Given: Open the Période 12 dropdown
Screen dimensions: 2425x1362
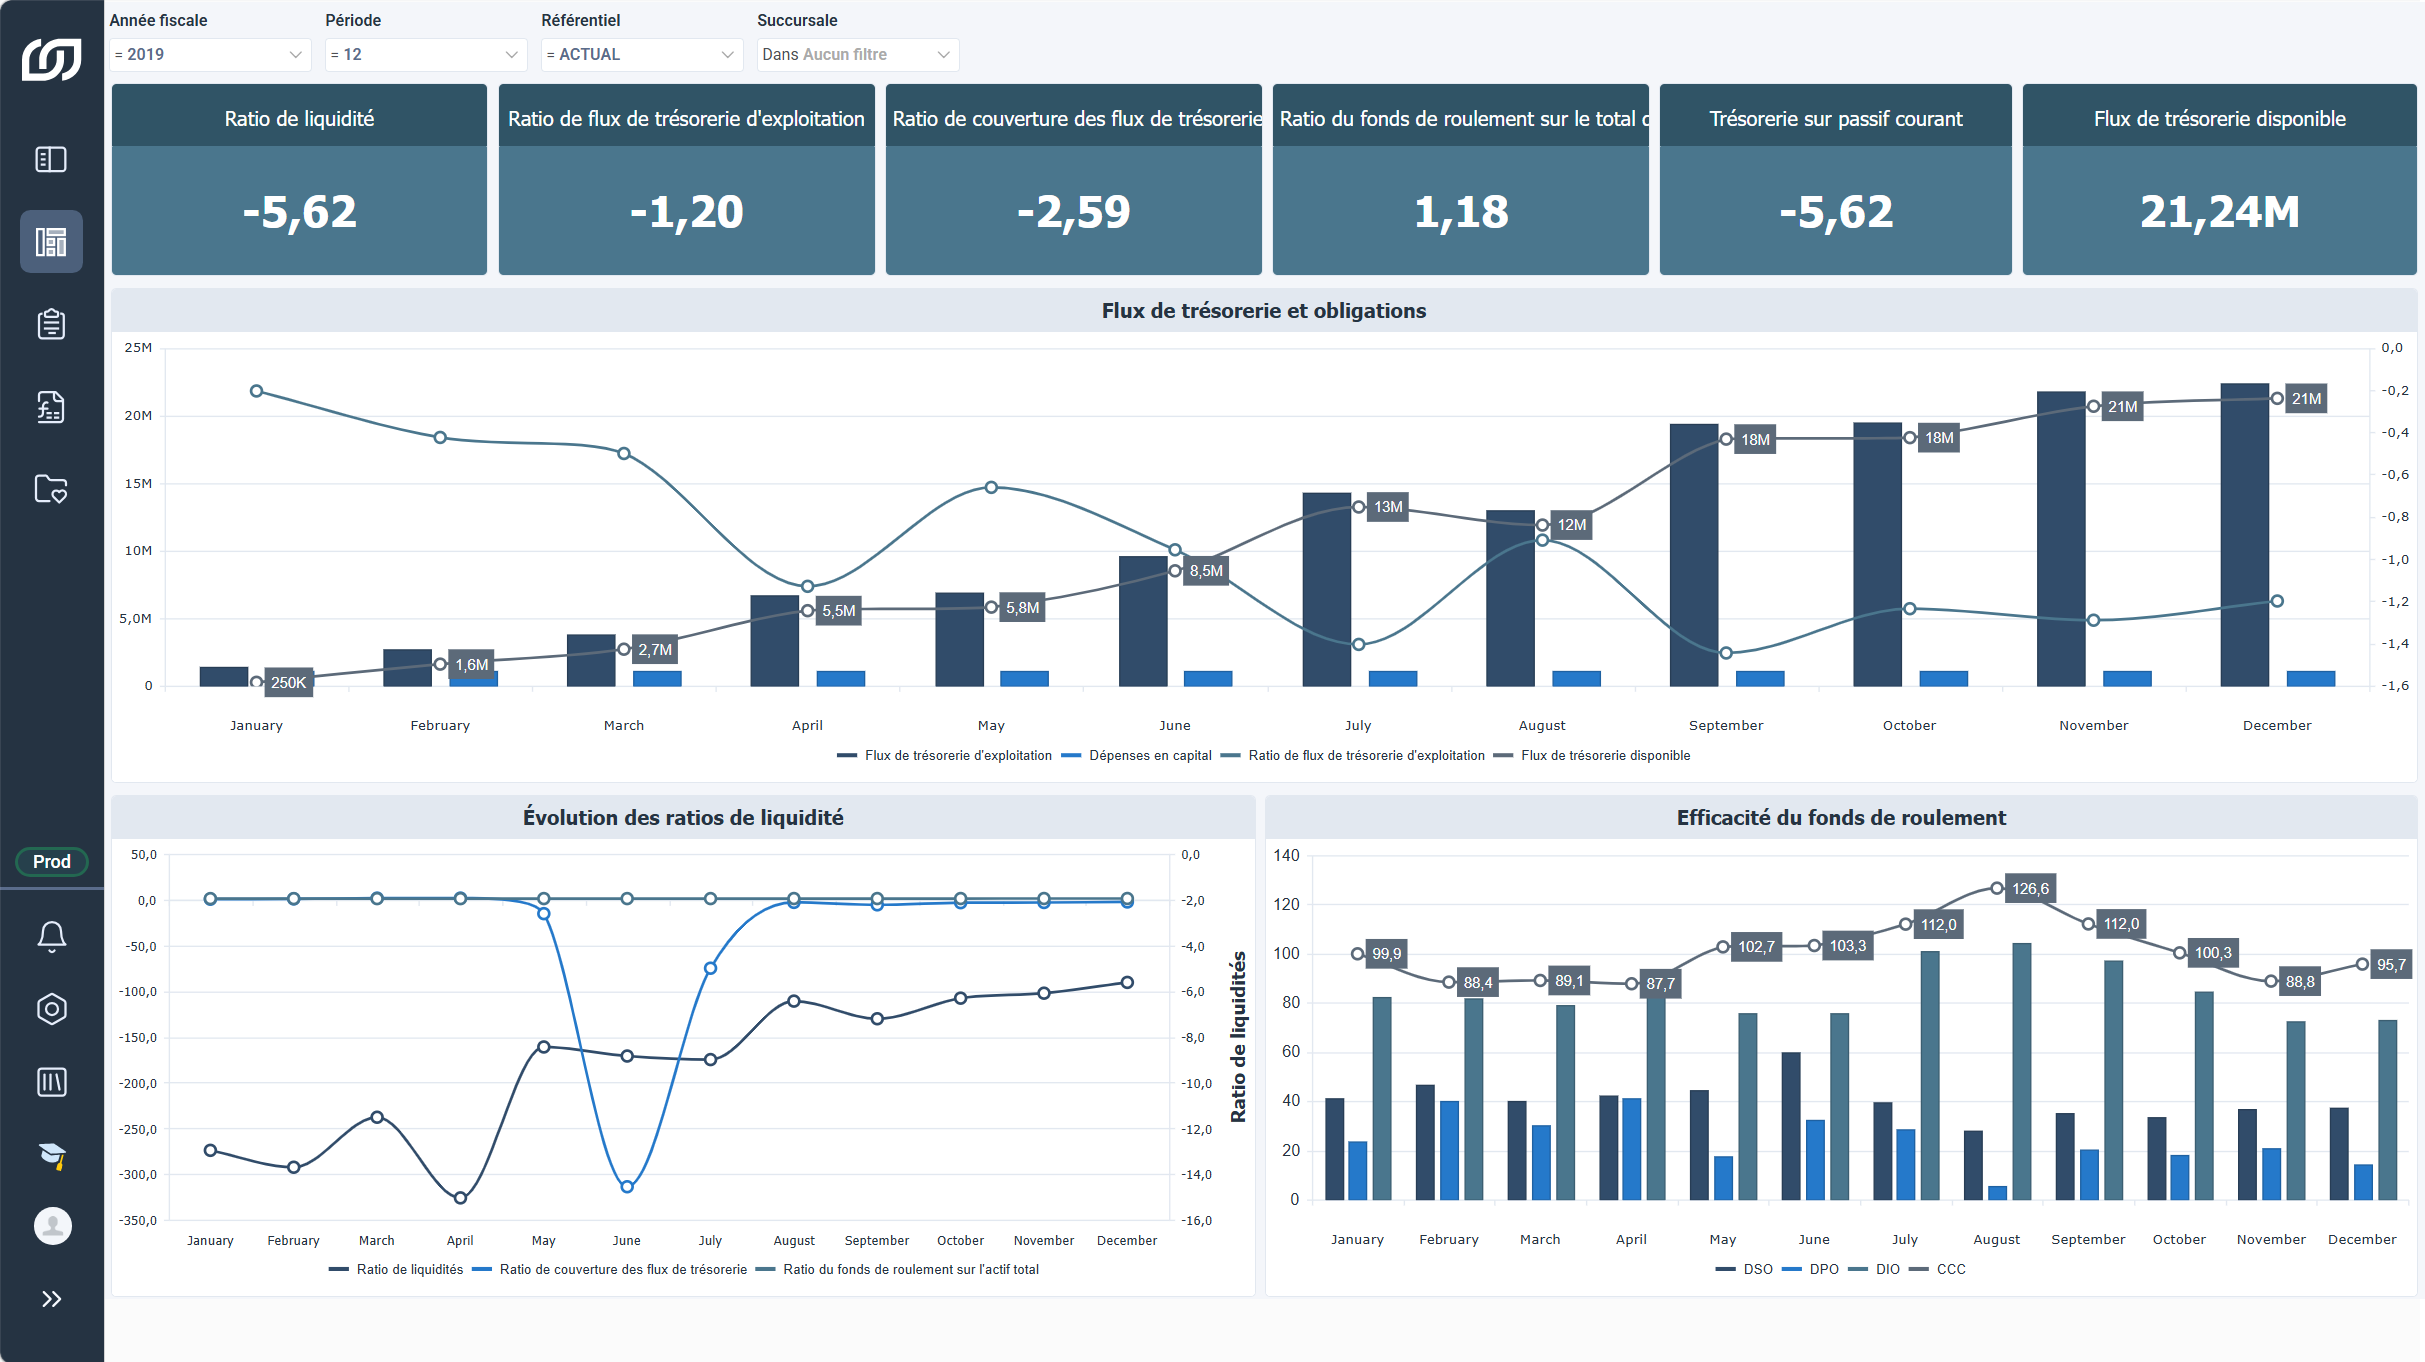Looking at the screenshot, I should click(426, 54).
